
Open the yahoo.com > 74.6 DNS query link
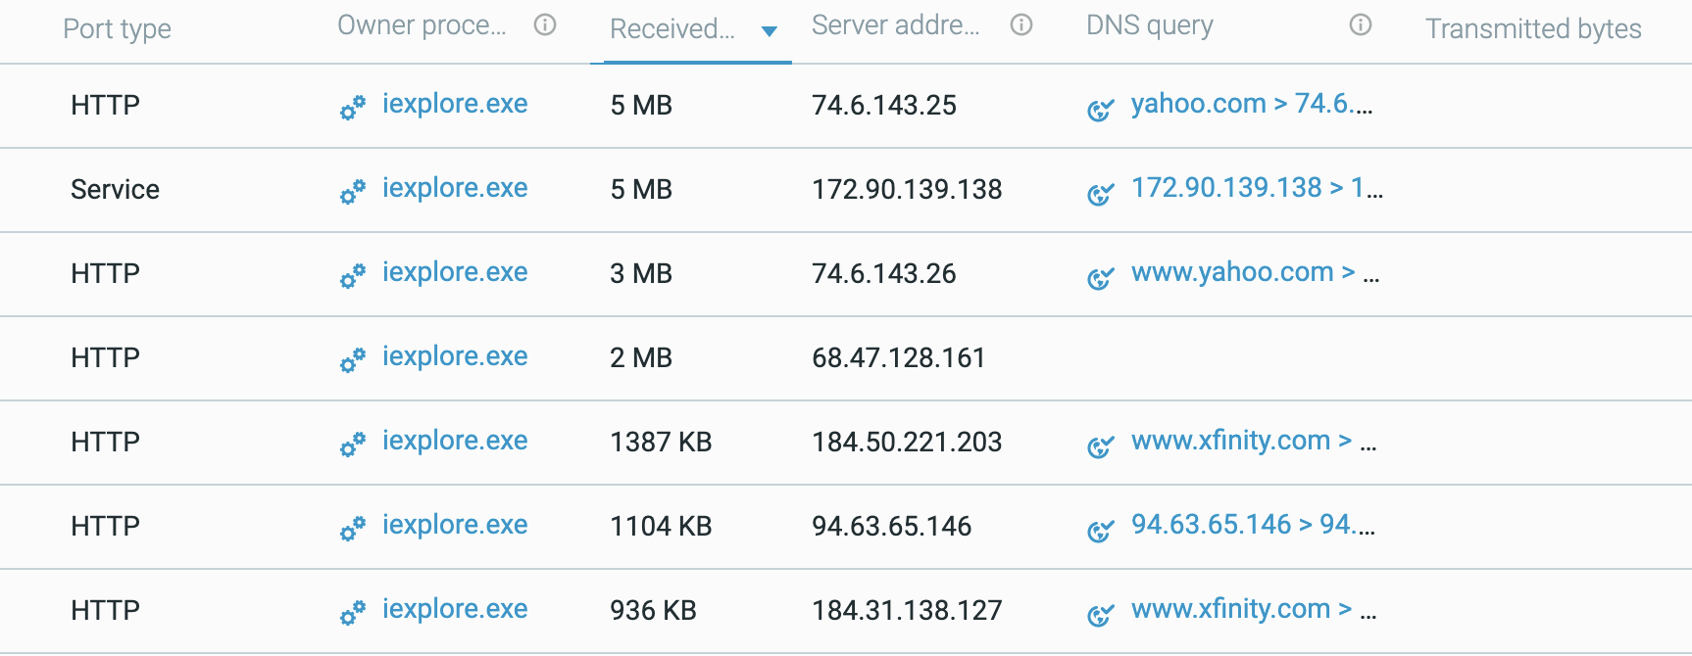(1251, 104)
